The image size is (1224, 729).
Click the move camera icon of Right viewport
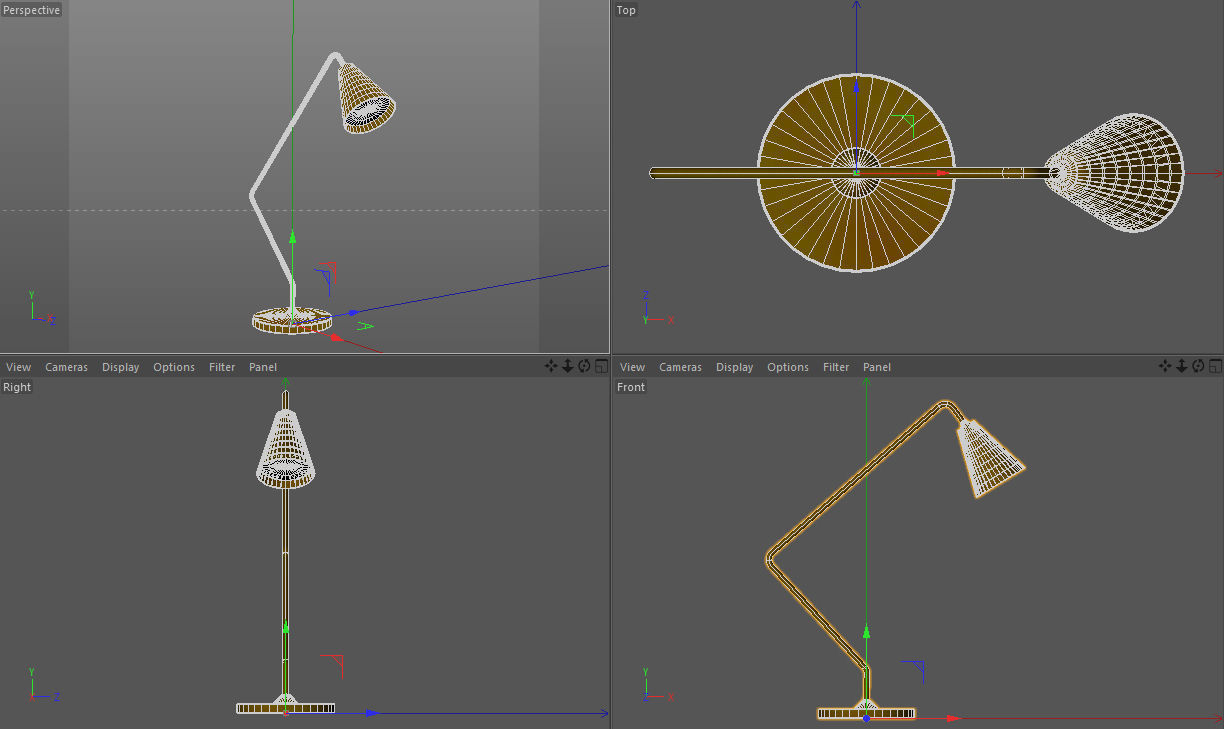pyautogui.click(x=551, y=366)
